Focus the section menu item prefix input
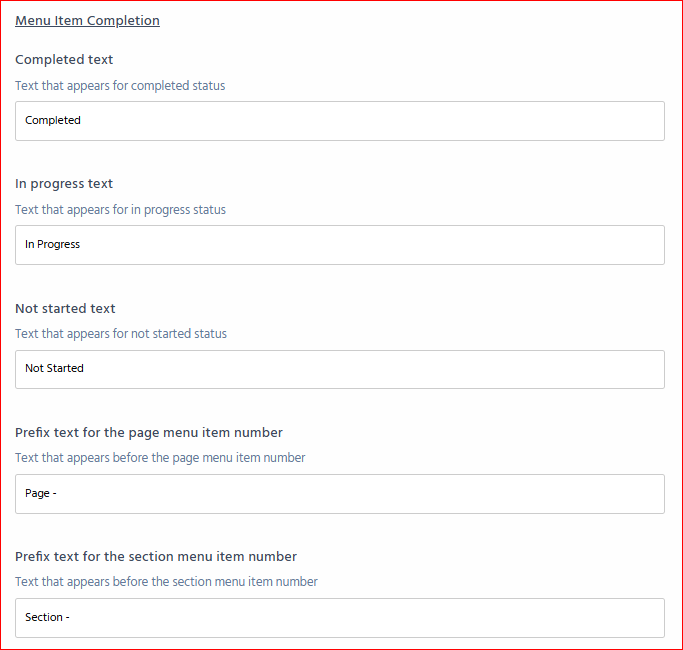This screenshot has width=683, height=650. point(340,618)
